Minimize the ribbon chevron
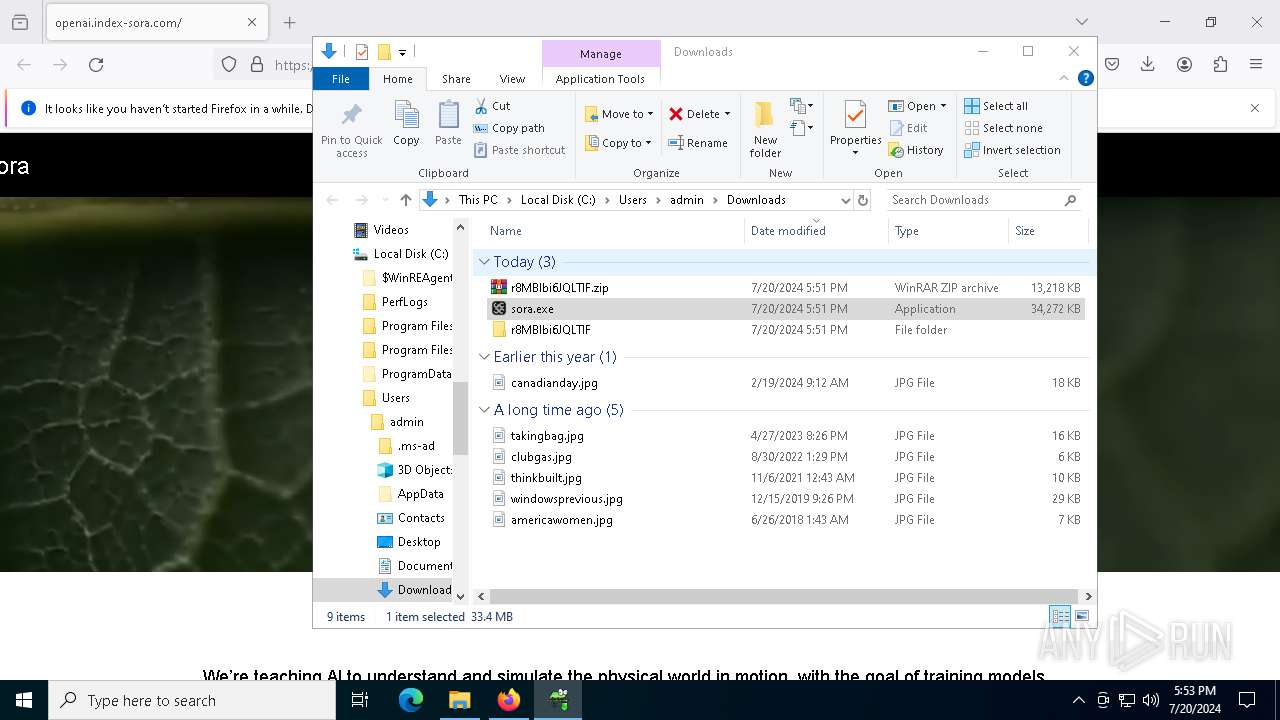 pyautogui.click(x=1064, y=78)
